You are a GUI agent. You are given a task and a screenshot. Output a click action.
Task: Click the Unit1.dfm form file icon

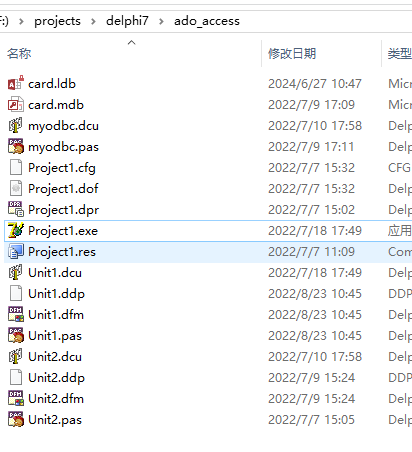pyautogui.click(x=16, y=314)
